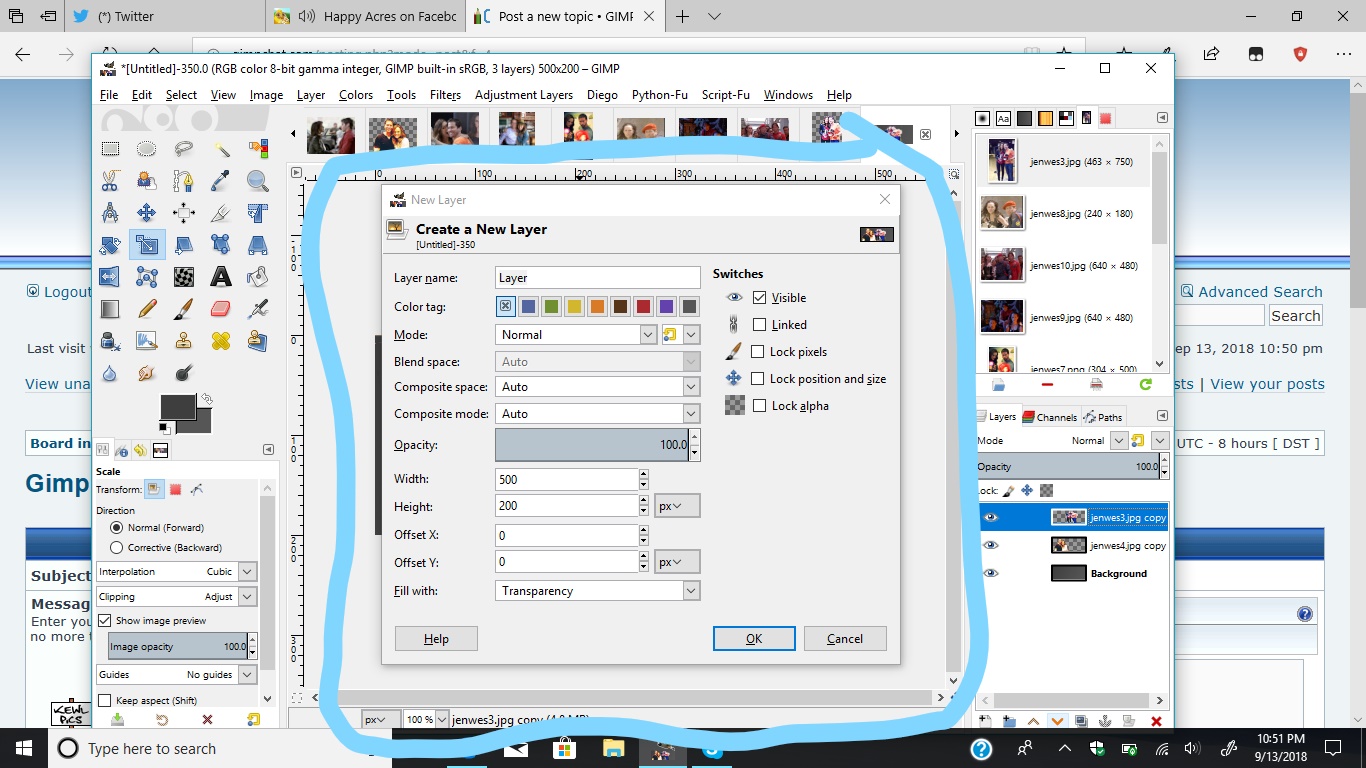The height and width of the screenshot is (768, 1366).
Task: Select the Rectangle Select tool
Action: [110, 149]
